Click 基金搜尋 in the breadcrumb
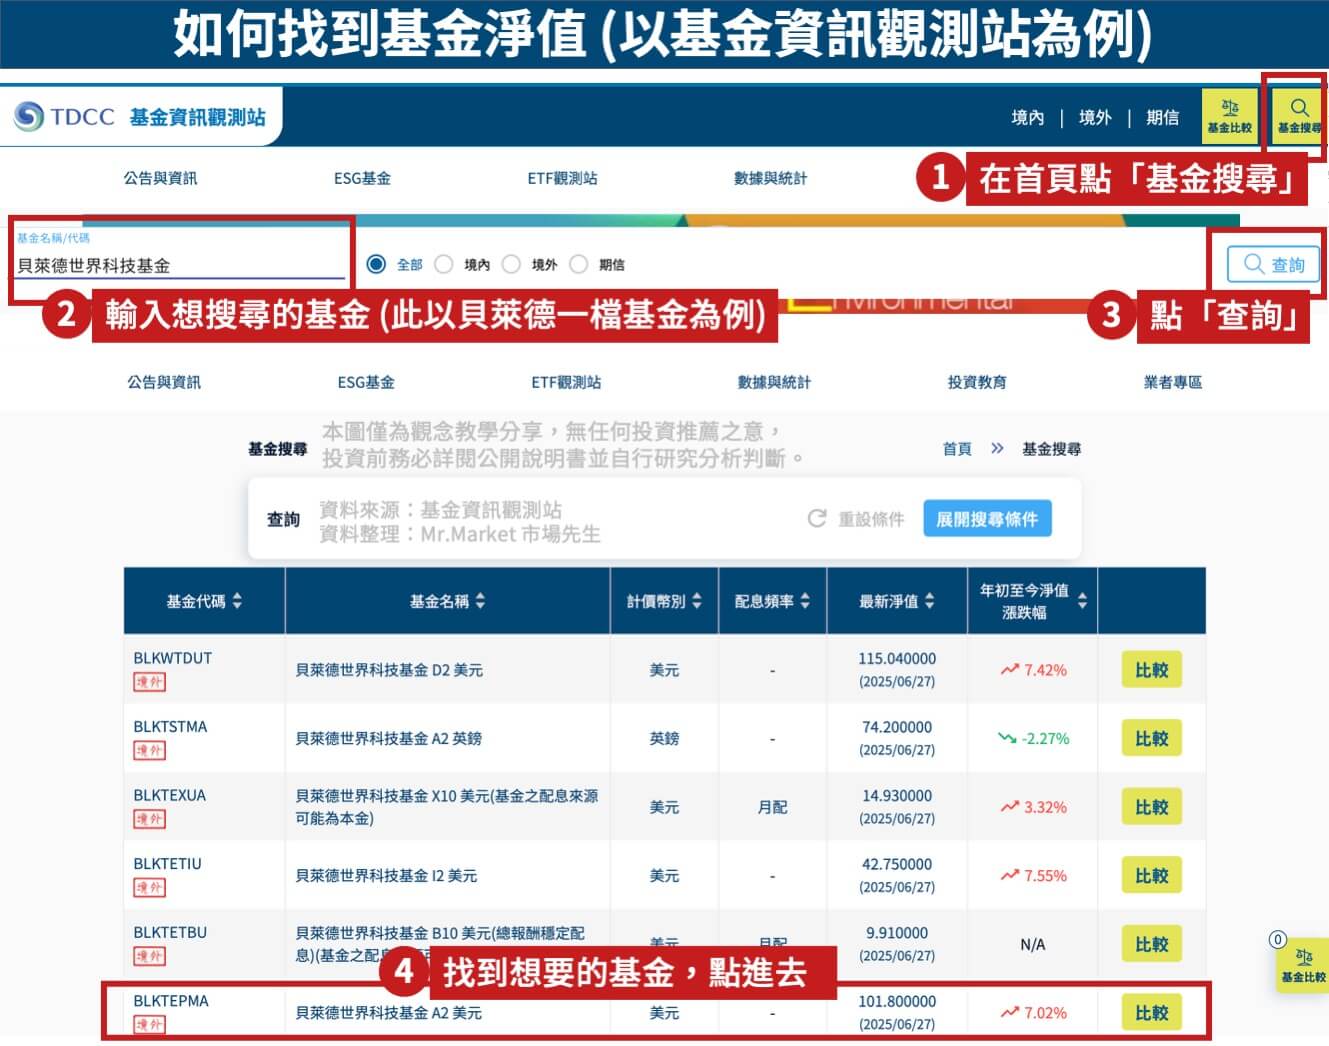 tap(1051, 448)
